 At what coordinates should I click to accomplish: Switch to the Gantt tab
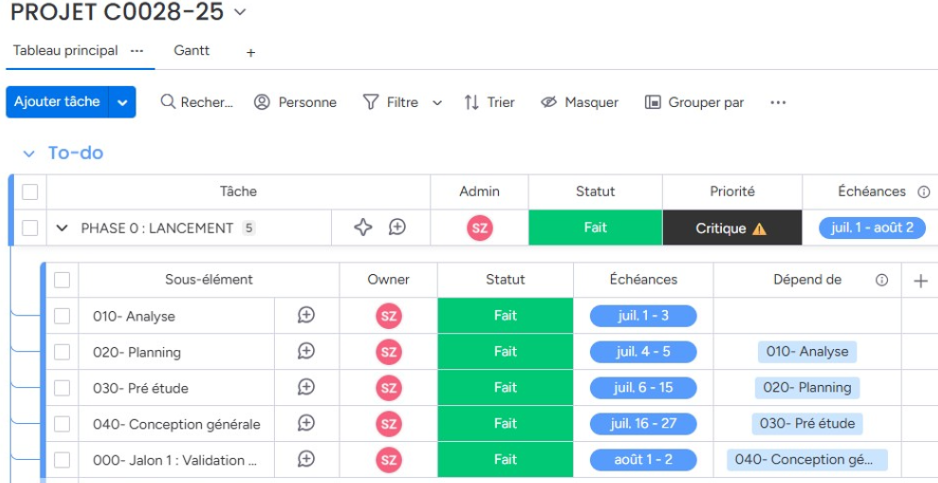[191, 50]
